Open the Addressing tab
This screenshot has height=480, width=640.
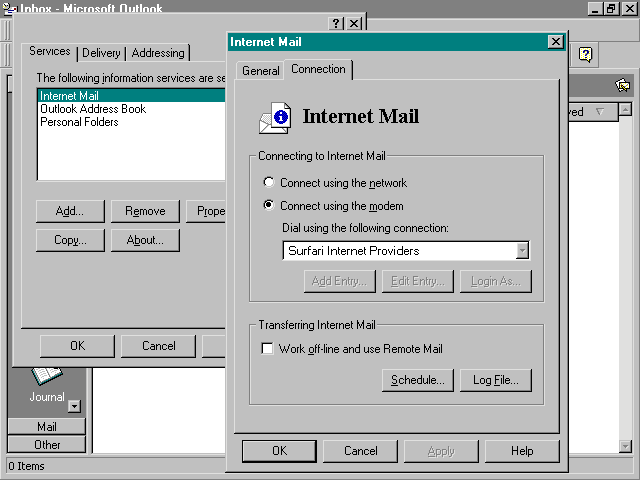coord(158,53)
